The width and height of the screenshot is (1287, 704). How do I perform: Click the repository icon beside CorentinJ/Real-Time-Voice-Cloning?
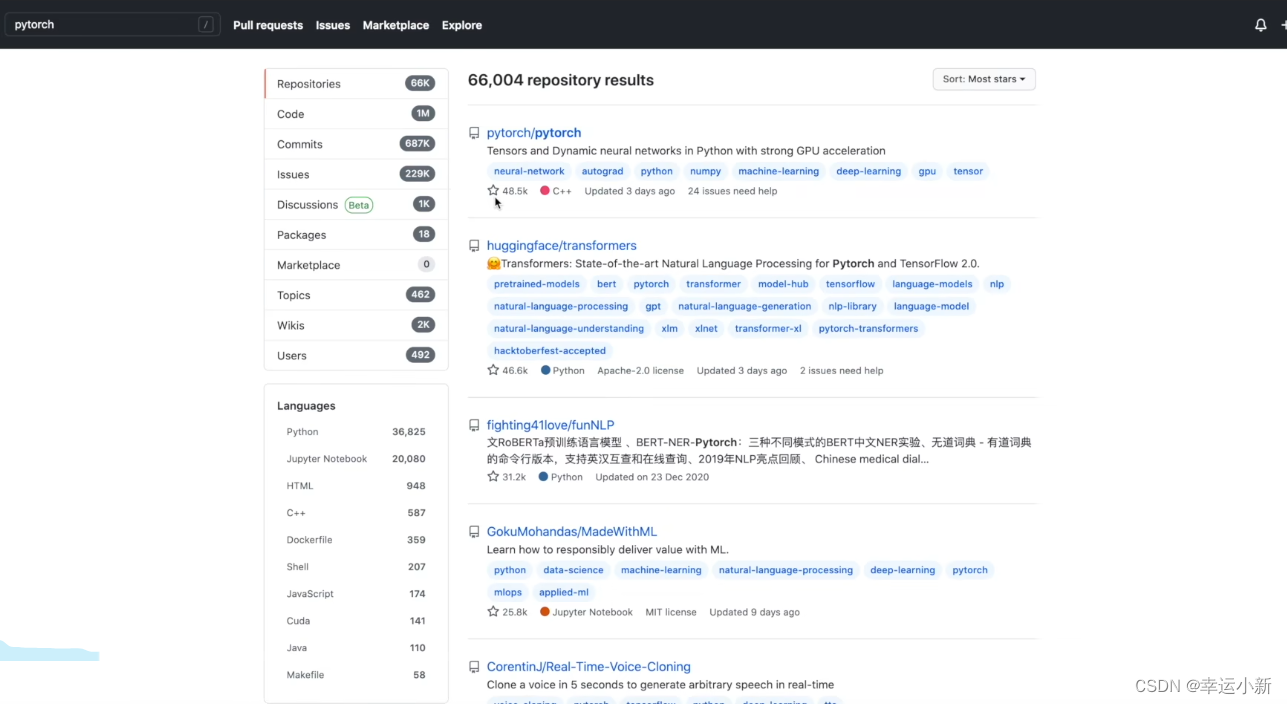(x=474, y=667)
